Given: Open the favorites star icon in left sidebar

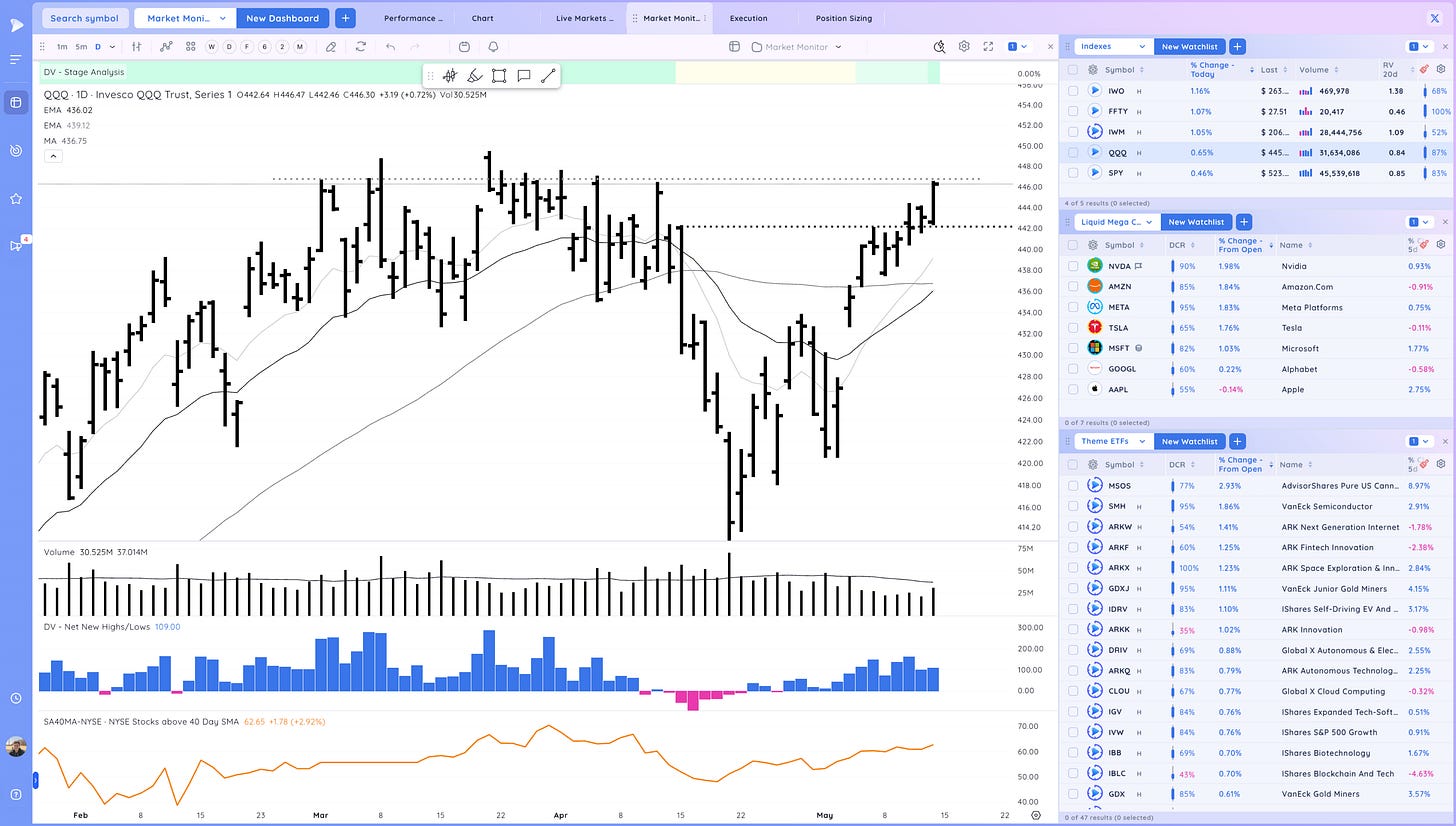Looking at the screenshot, I should [15, 199].
